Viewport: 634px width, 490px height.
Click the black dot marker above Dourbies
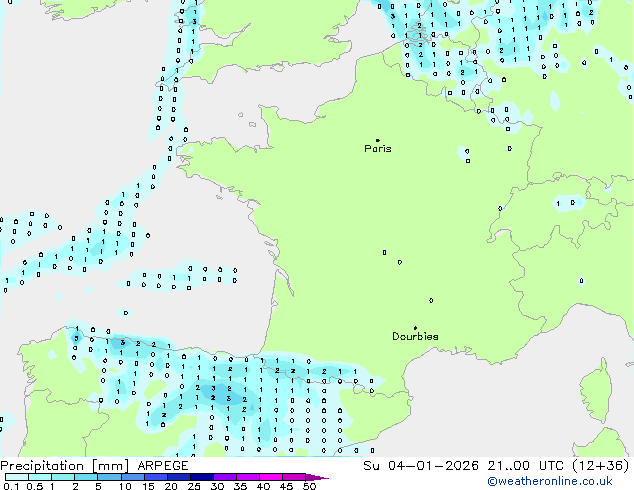point(415,328)
